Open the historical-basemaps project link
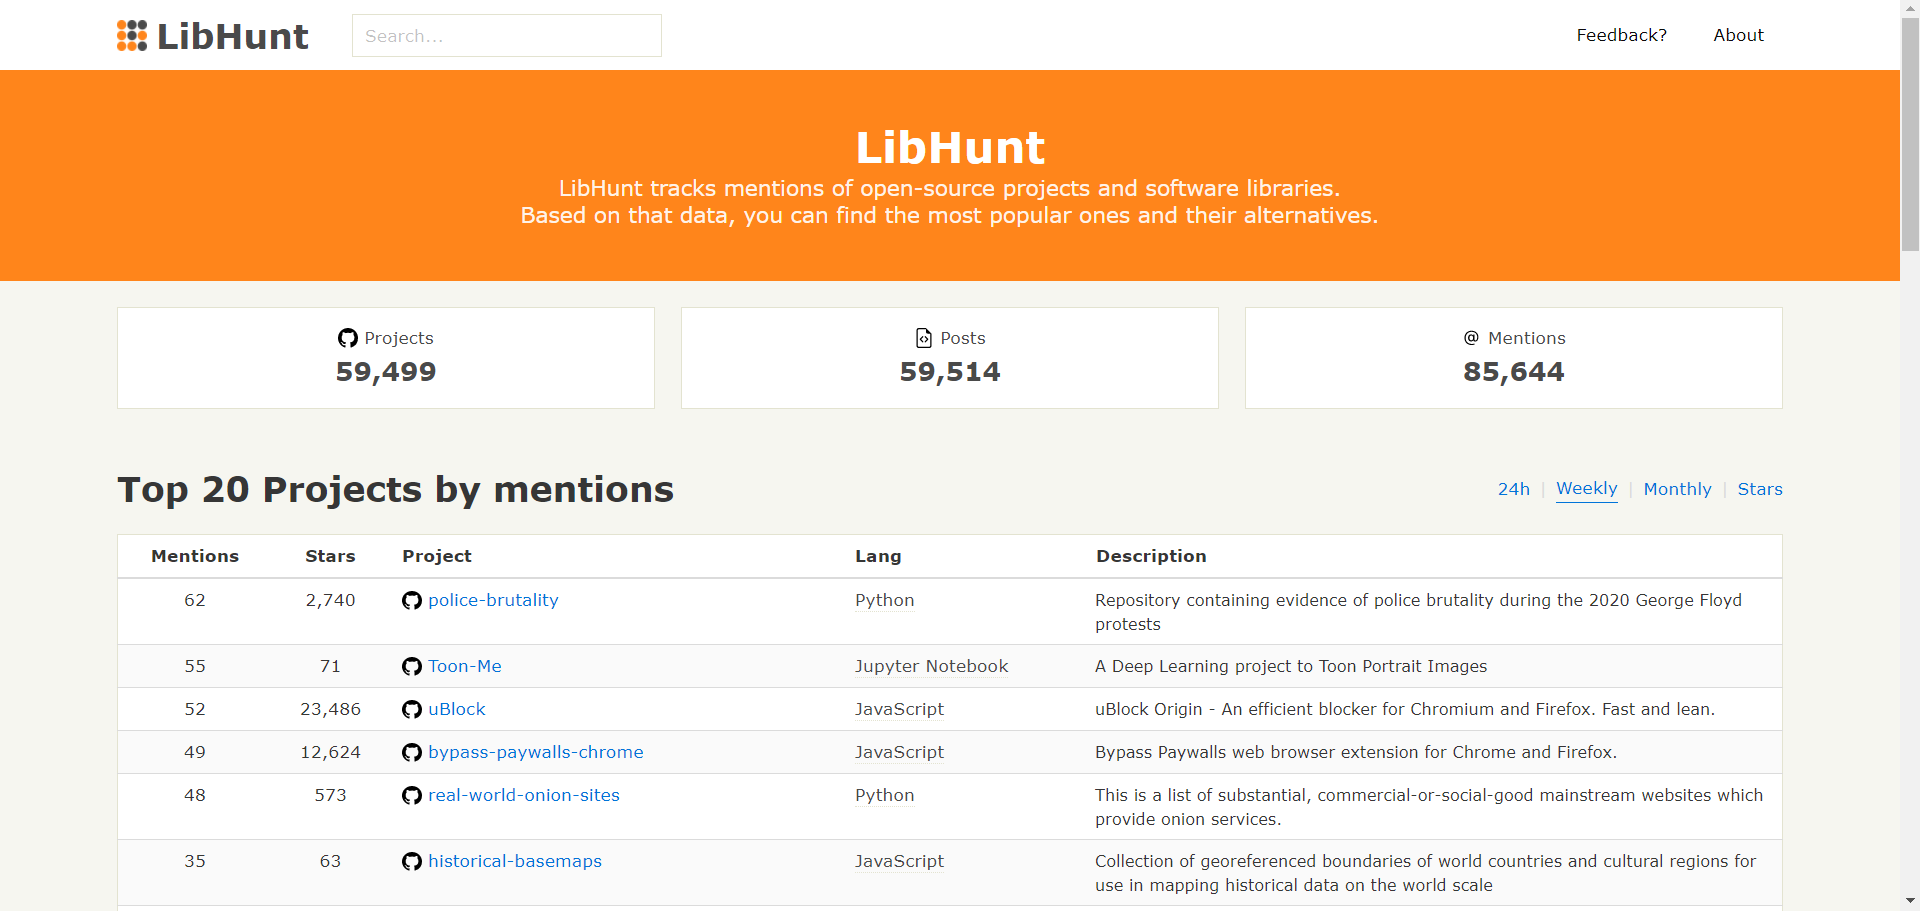 click(x=515, y=861)
